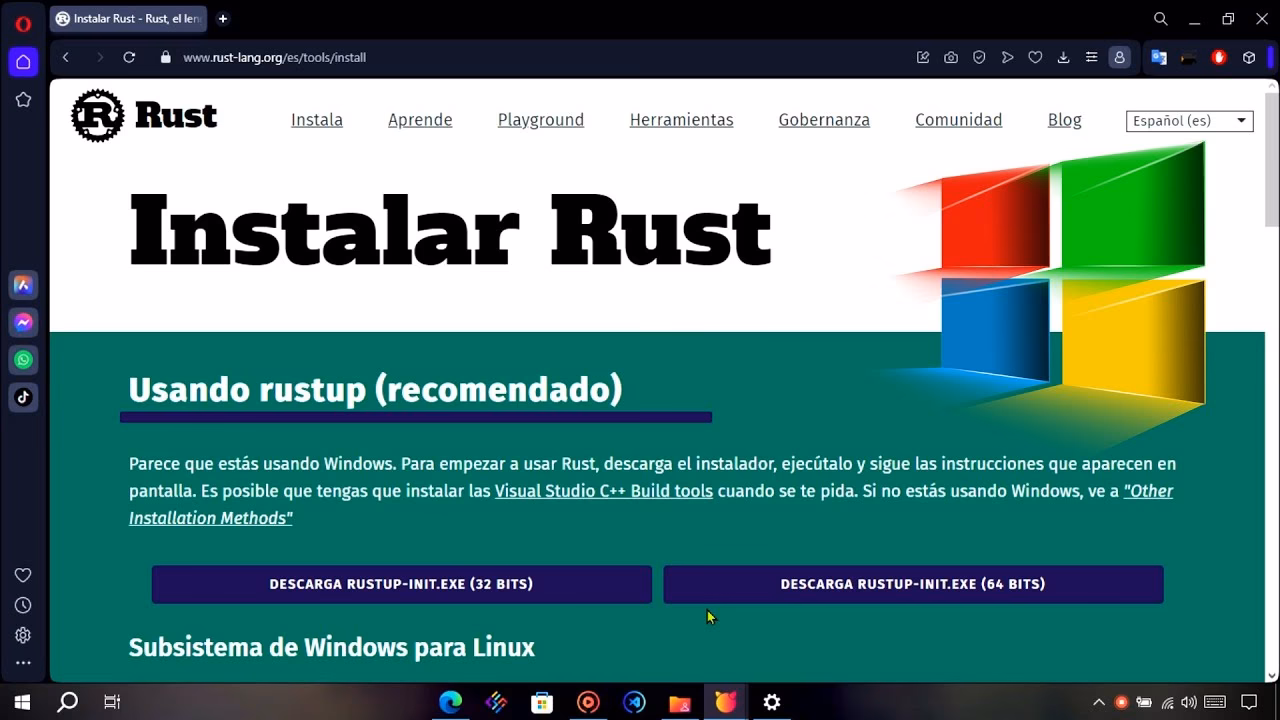Open the edit page note icon

coord(923,57)
